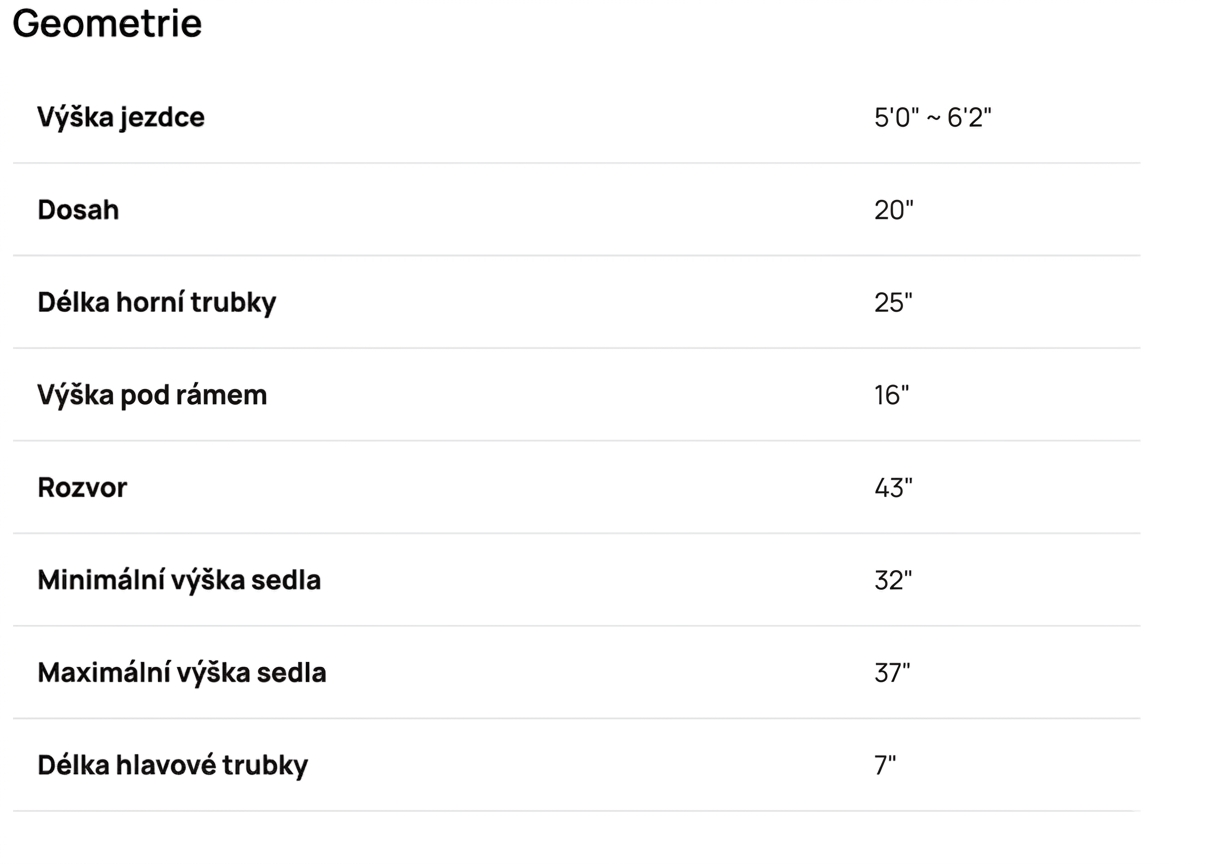Click the maximum saddle height value 37"
Image resolution: width=1207 pixels, height=864 pixels.
pyautogui.click(x=893, y=673)
